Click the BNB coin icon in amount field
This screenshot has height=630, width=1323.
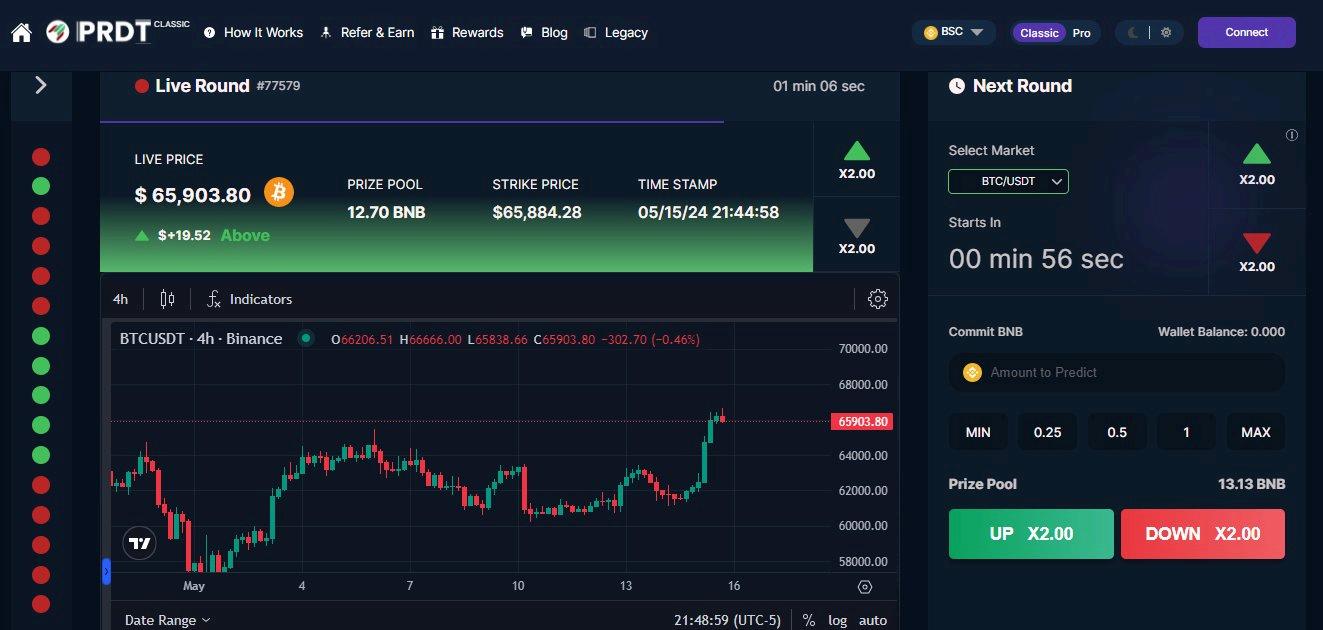click(972, 372)
